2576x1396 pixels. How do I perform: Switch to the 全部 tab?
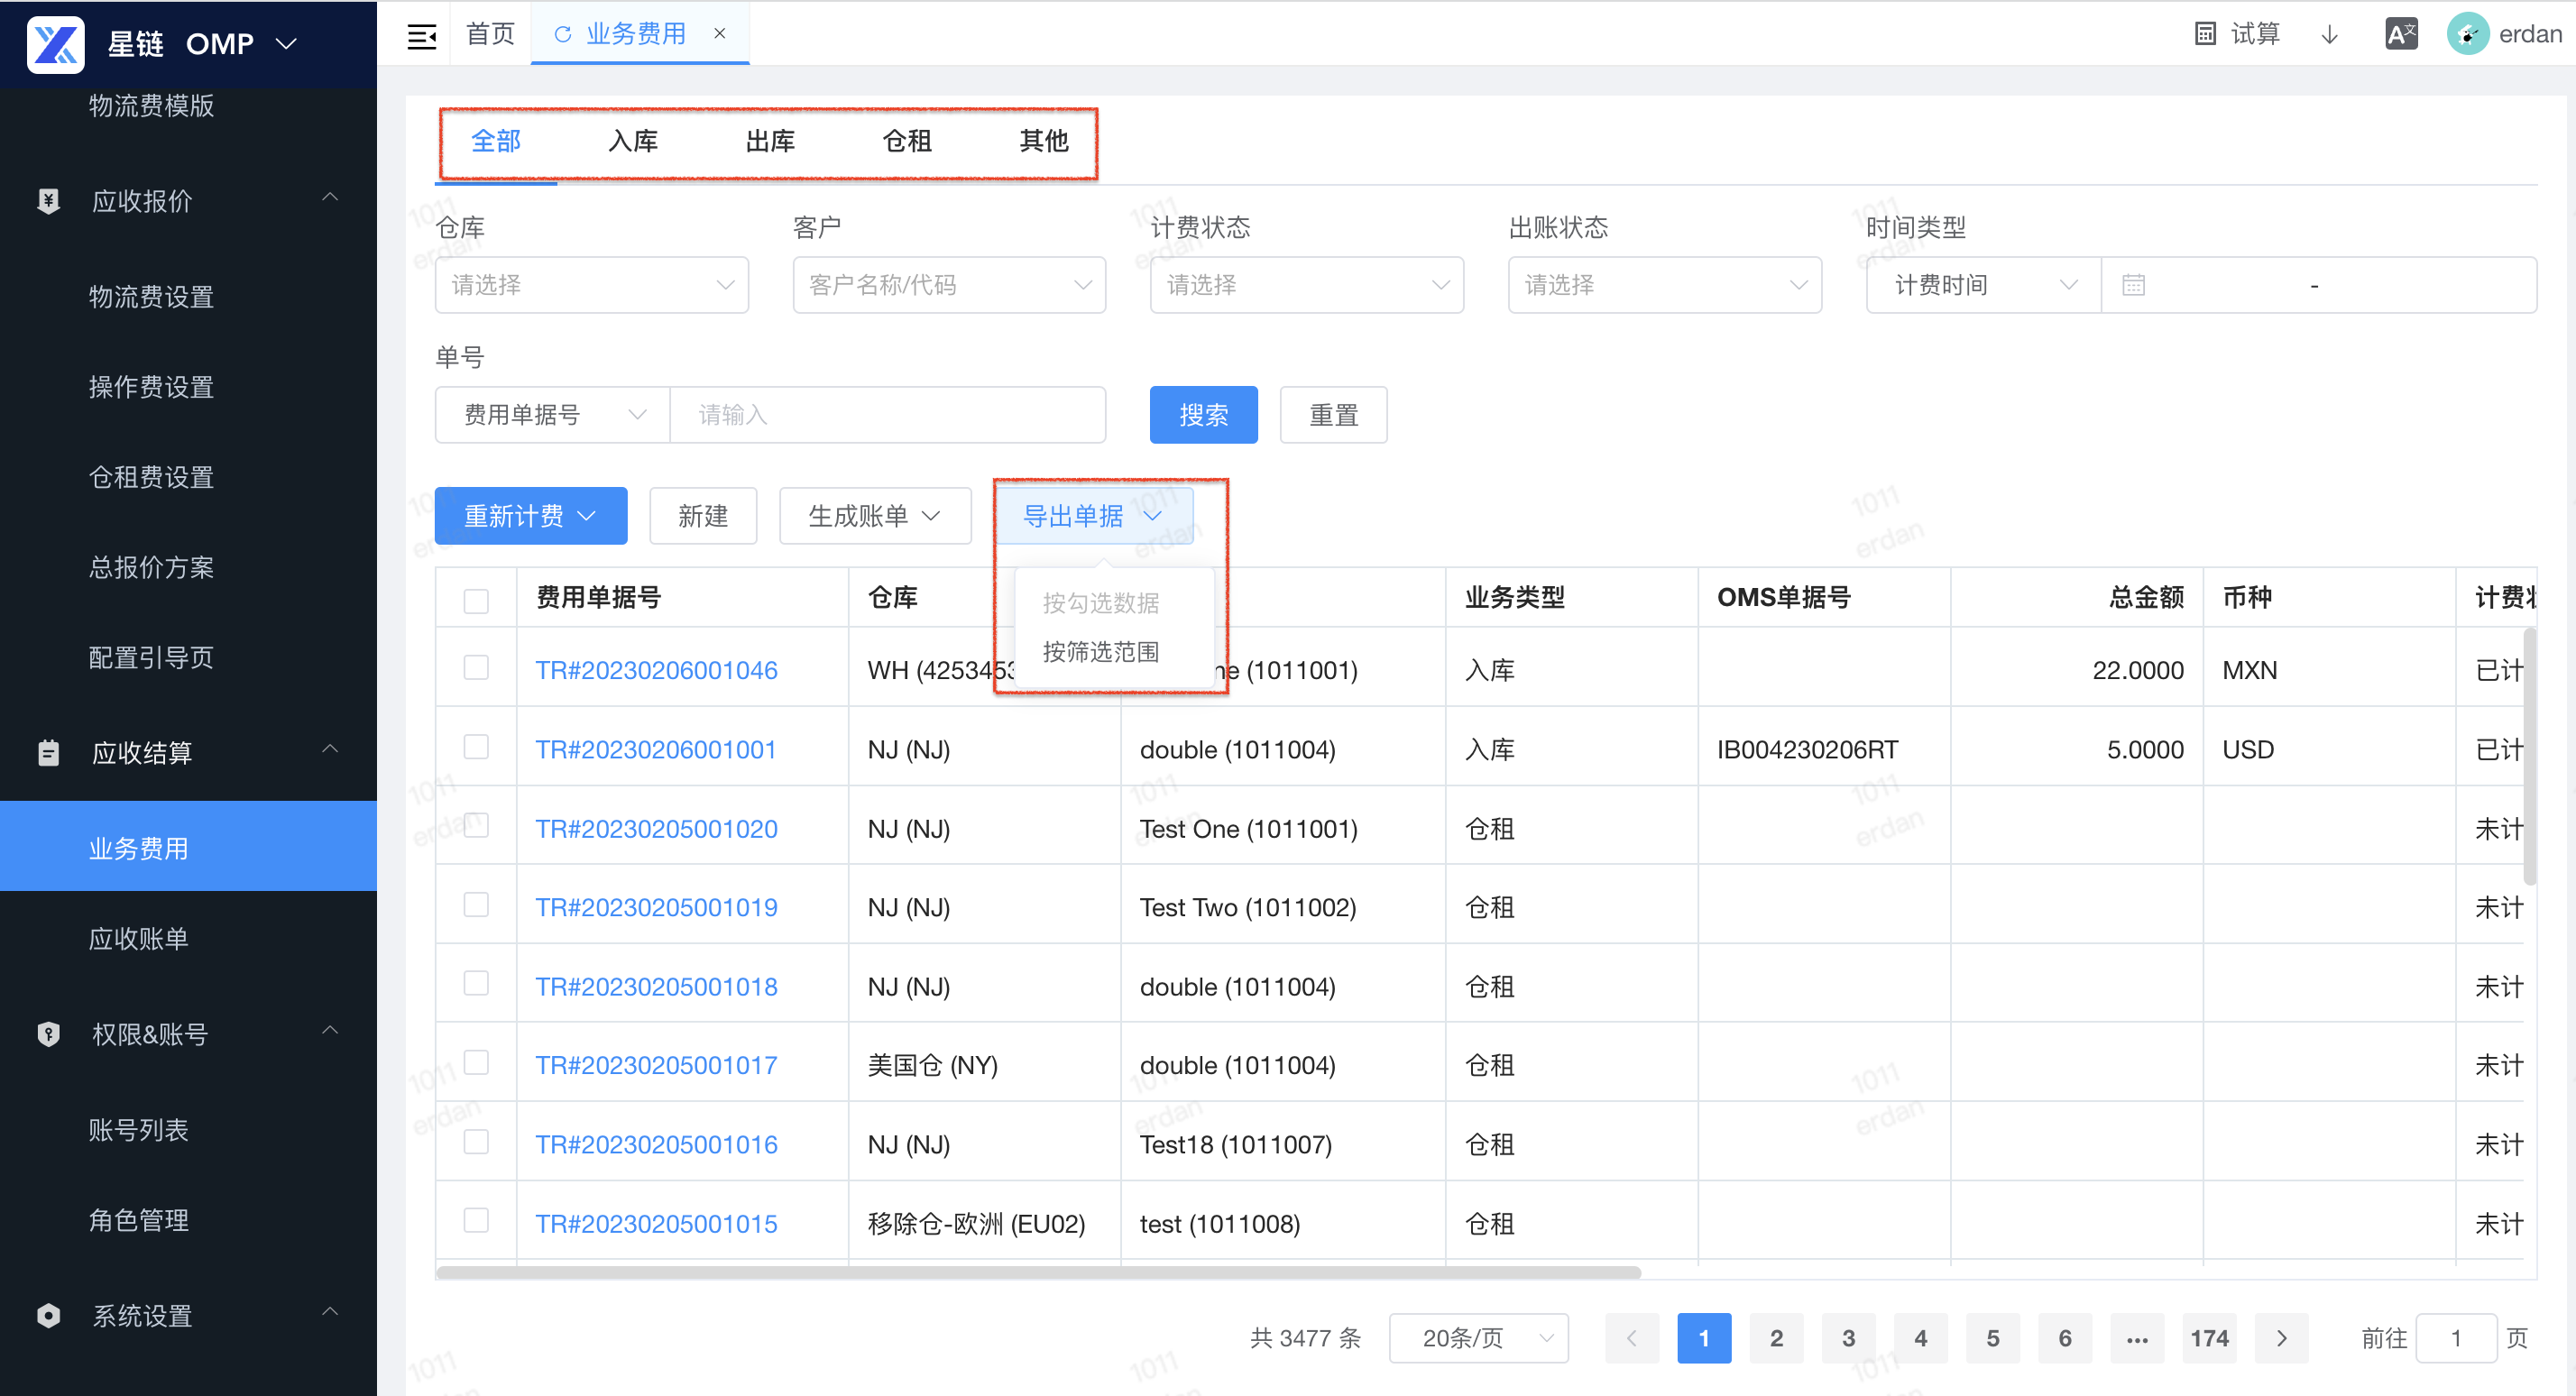pyautogui.click(x=496, y=141)
